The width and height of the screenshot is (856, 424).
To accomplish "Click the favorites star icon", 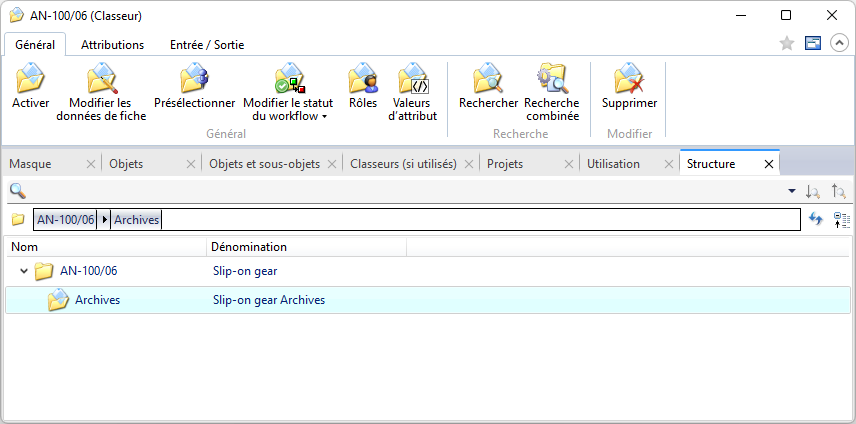I will [787, 43].
